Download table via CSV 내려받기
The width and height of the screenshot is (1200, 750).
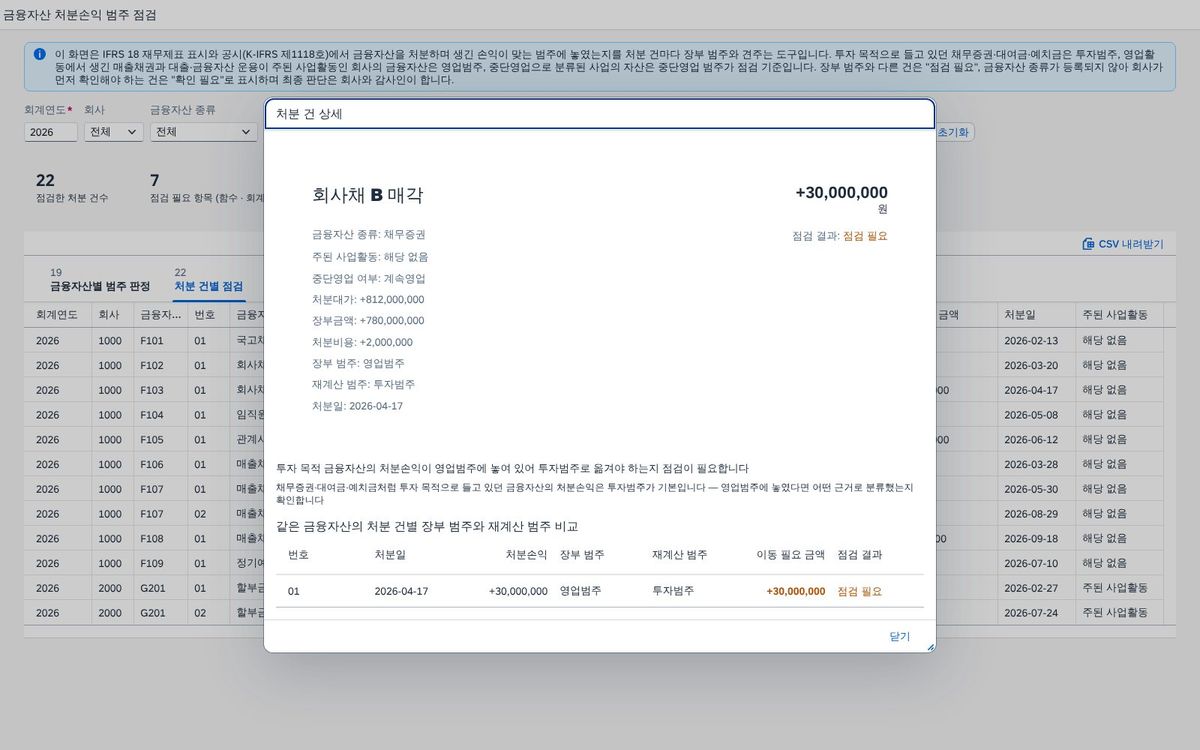click(x=1123, y=244)
